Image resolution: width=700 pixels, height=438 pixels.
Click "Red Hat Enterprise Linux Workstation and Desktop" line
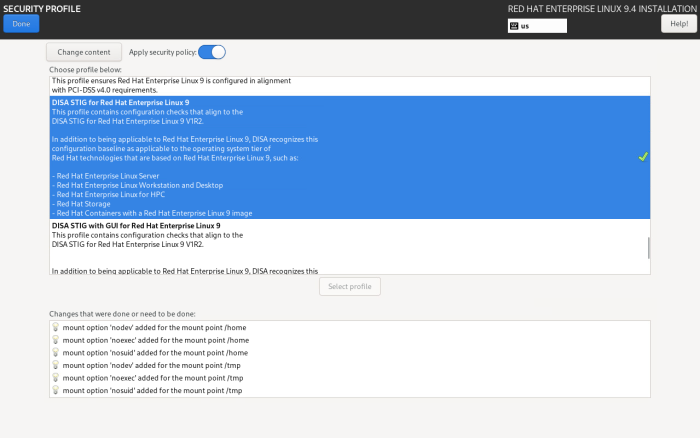pos(140,185)
